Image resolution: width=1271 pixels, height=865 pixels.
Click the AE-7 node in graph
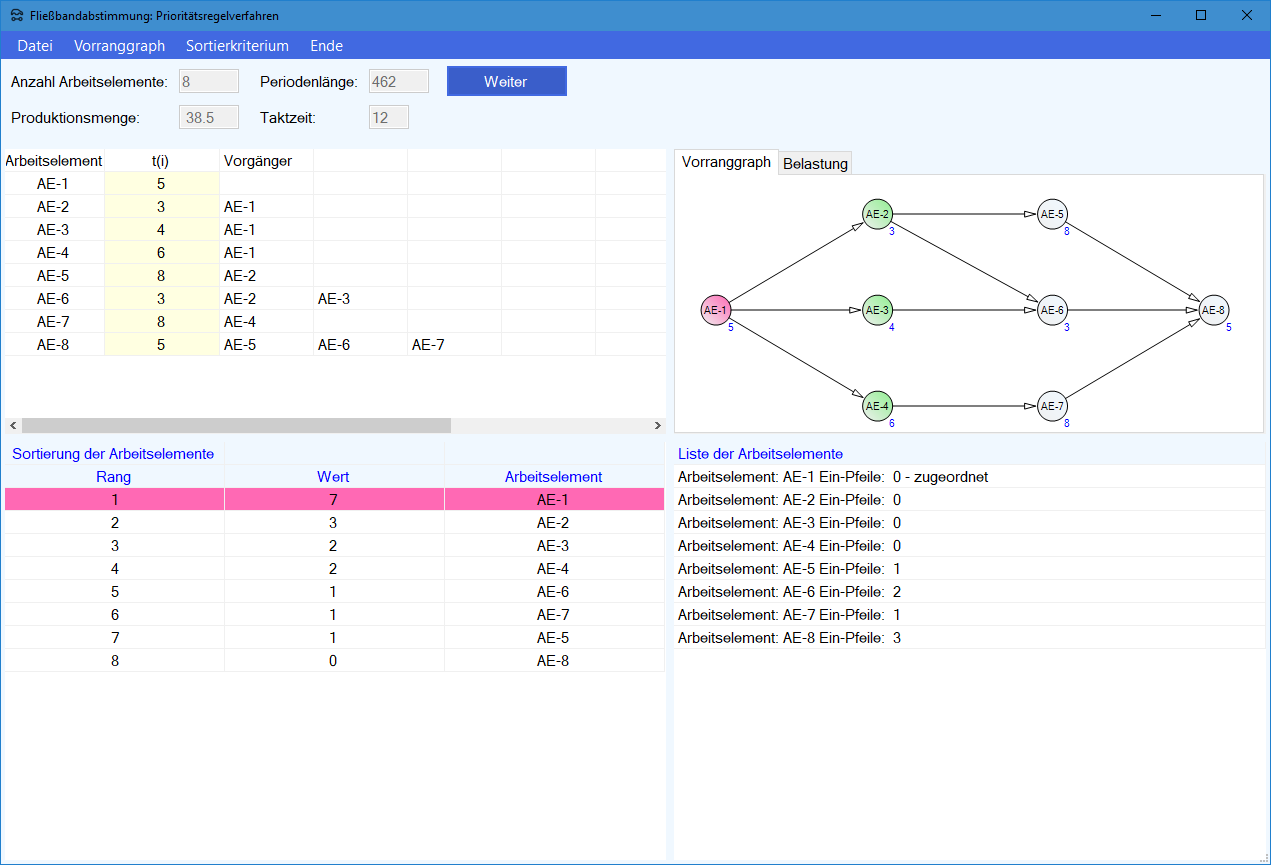click(1052, 406)
